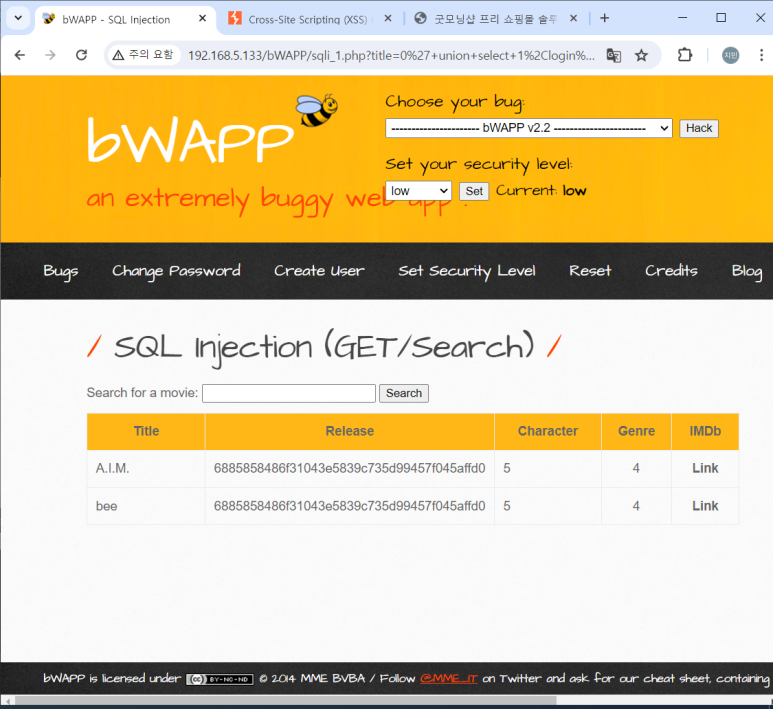Click the horizontal scrollbar thumb

285,701
